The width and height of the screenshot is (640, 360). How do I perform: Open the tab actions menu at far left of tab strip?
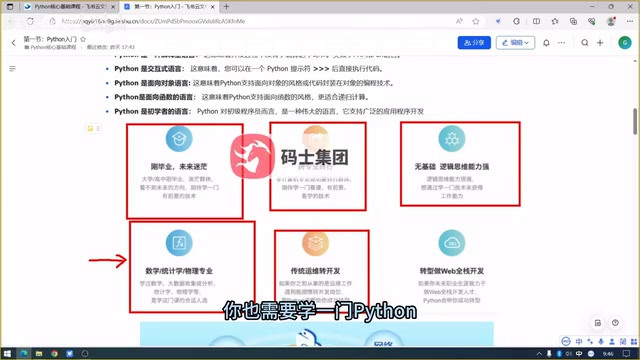pyautogui.click(x=10, y=7)
